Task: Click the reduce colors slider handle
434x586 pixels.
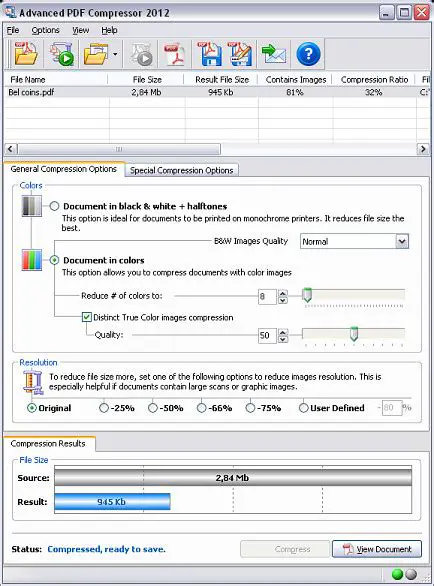Action: pos(307,295)
